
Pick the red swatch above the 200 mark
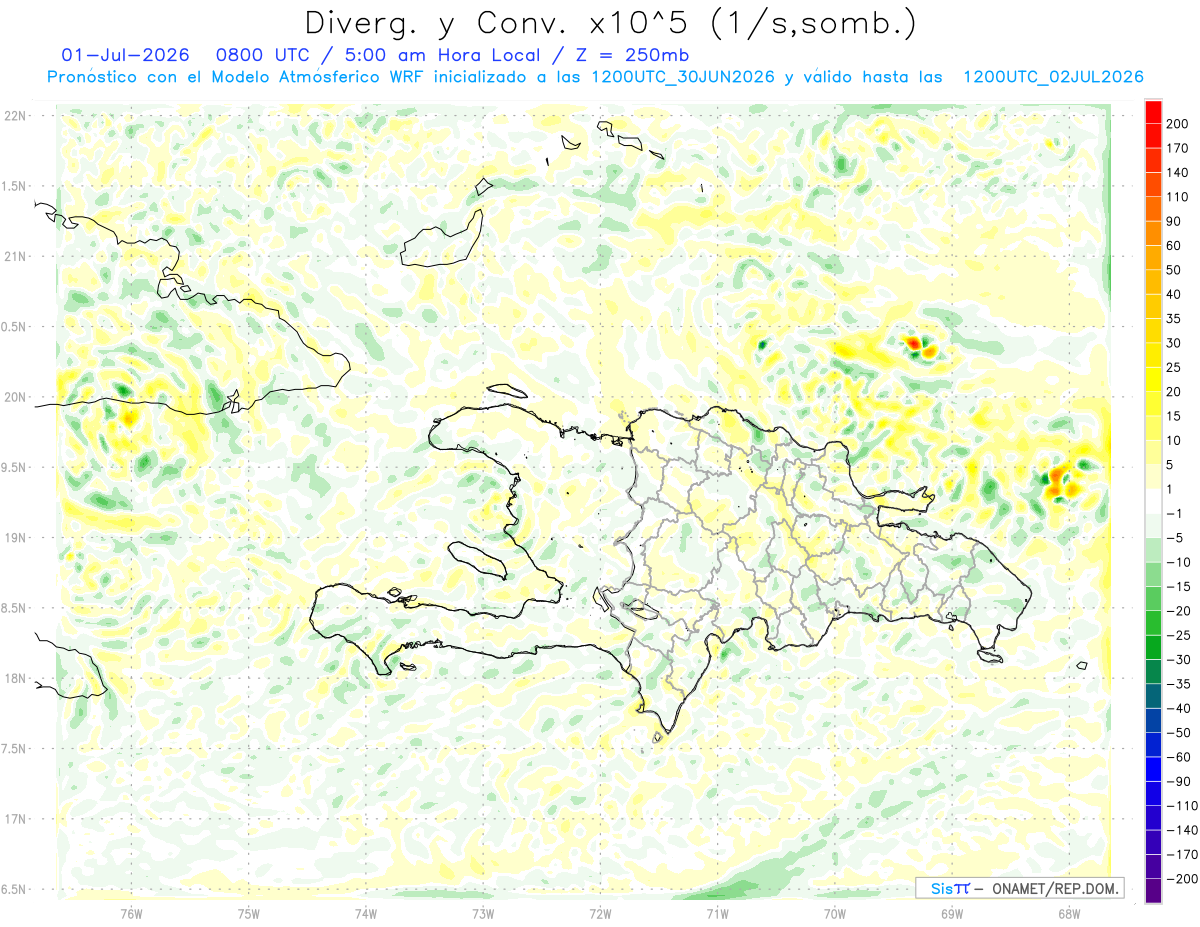(1153, 111)
